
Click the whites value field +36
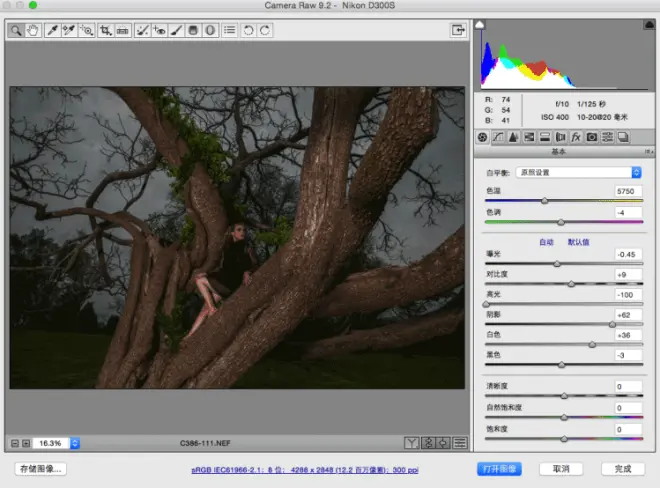pyautogui.click(x=628, y=335)
